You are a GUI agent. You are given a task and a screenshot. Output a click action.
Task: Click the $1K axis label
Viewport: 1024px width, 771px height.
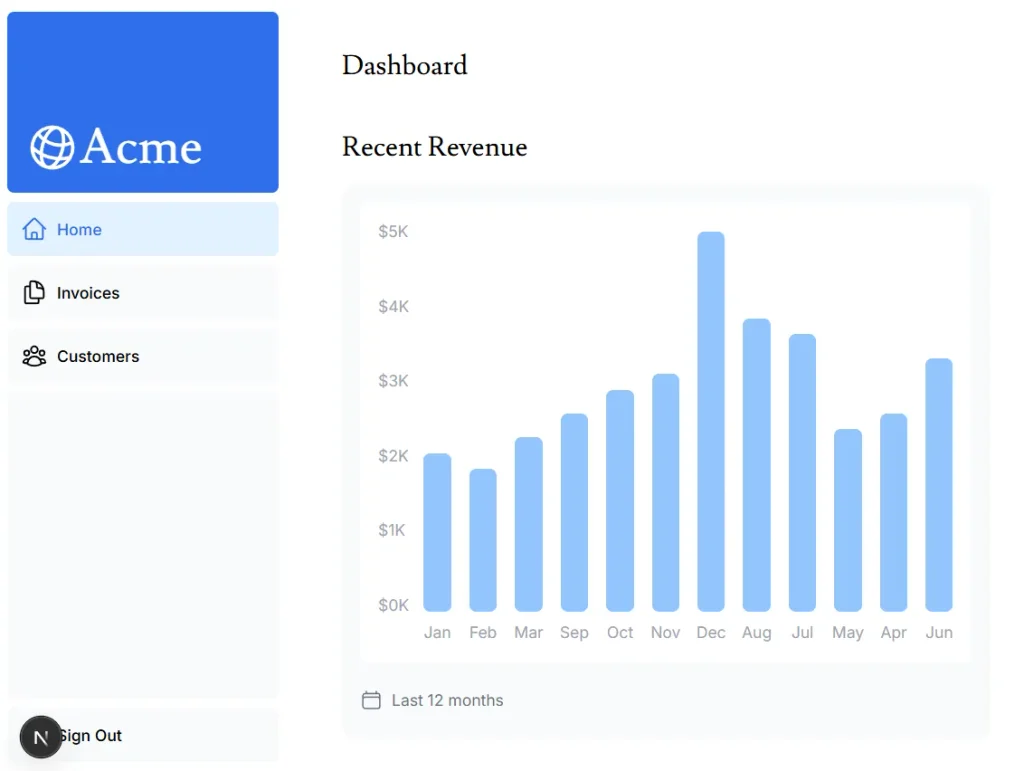click(x=392, y=530)
